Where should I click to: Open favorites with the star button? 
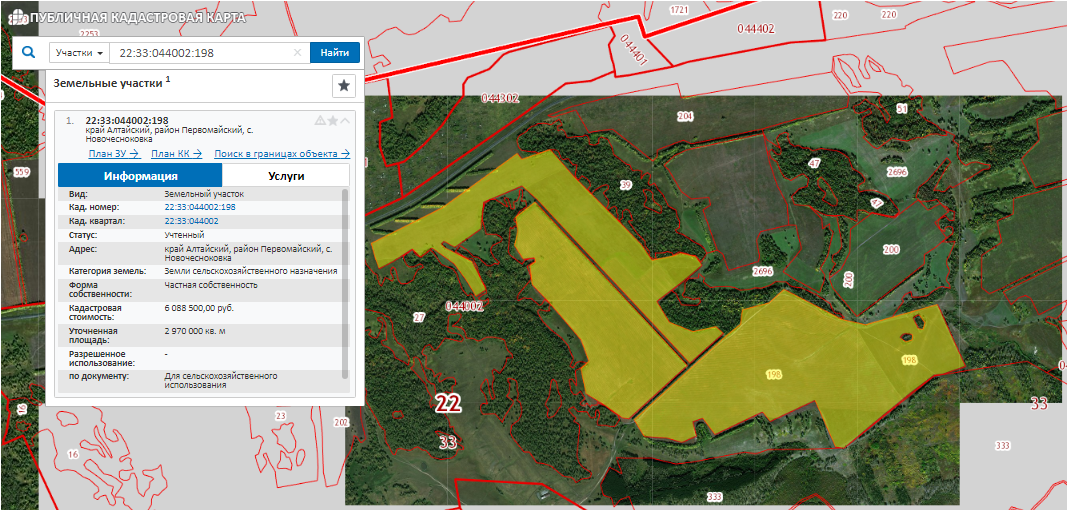[344, 86]
